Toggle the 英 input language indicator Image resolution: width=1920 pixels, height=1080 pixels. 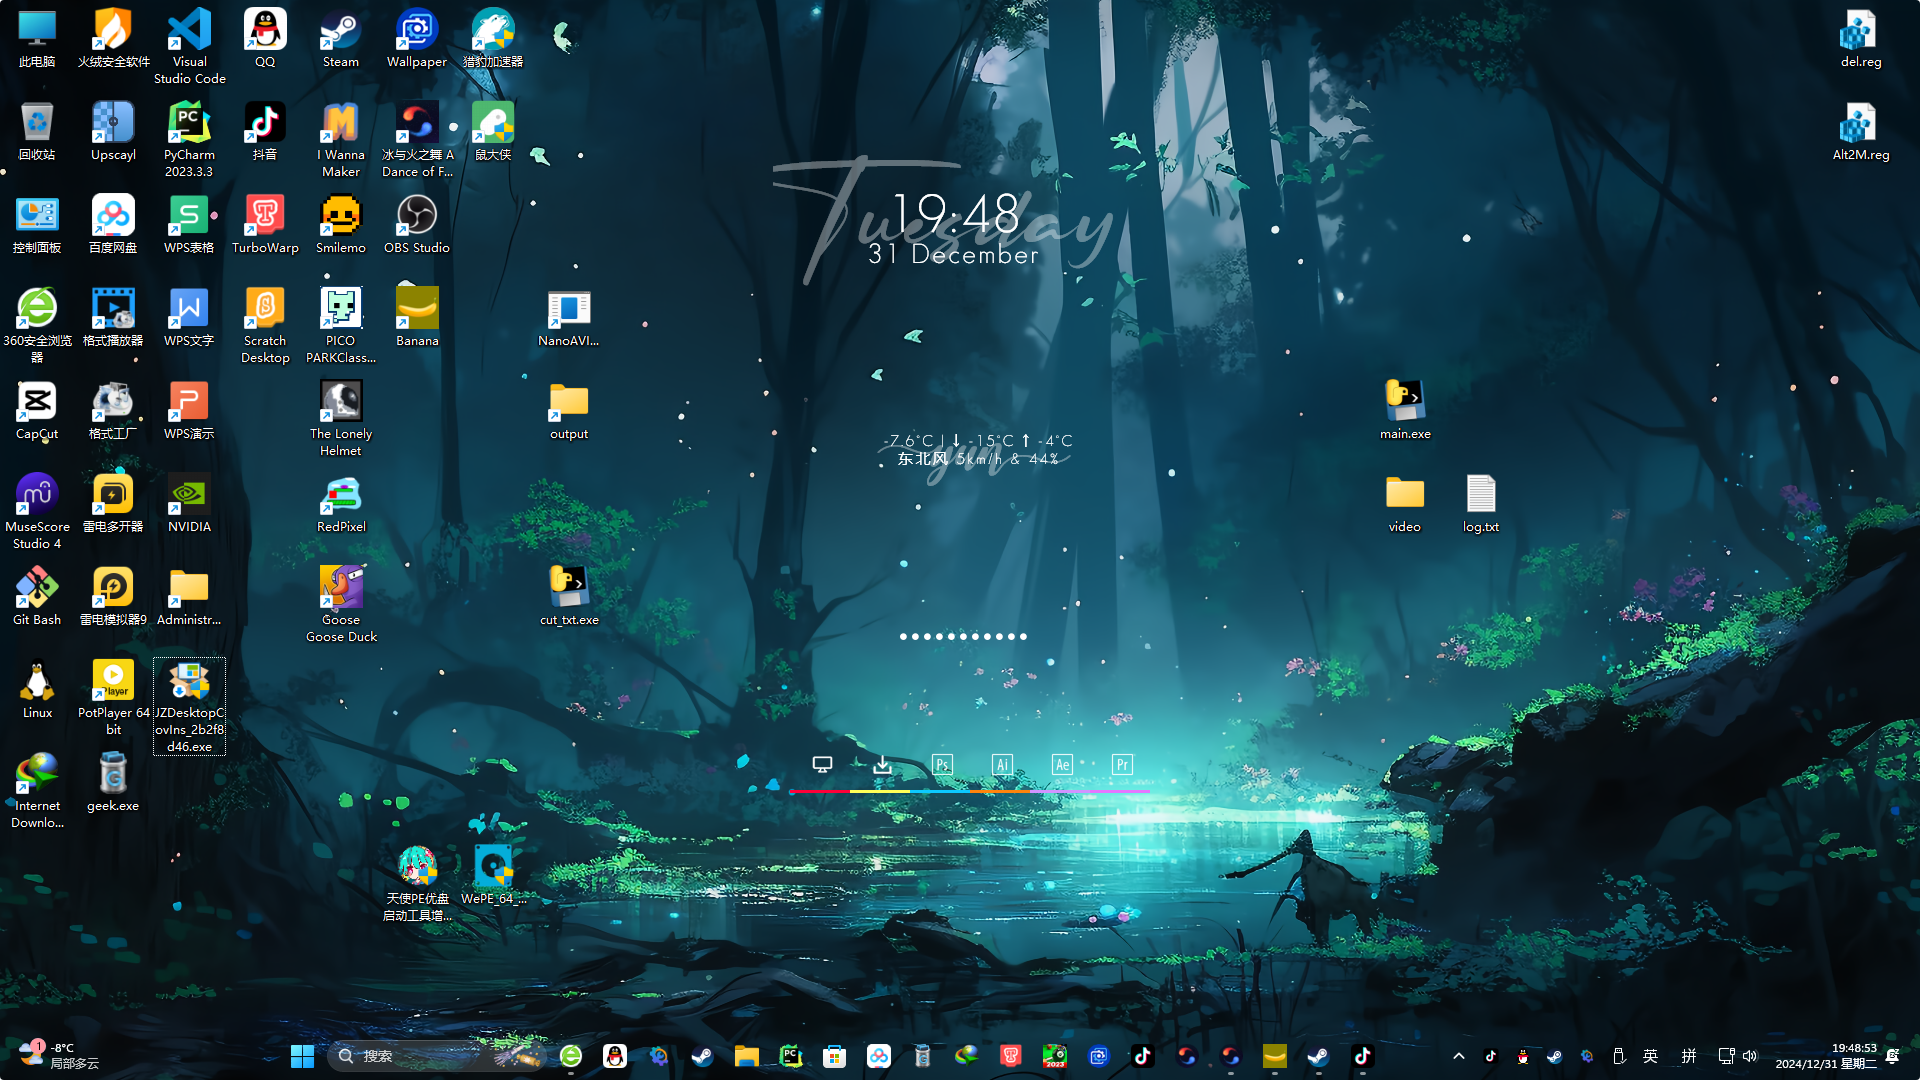click(x=1651, y=1056)
